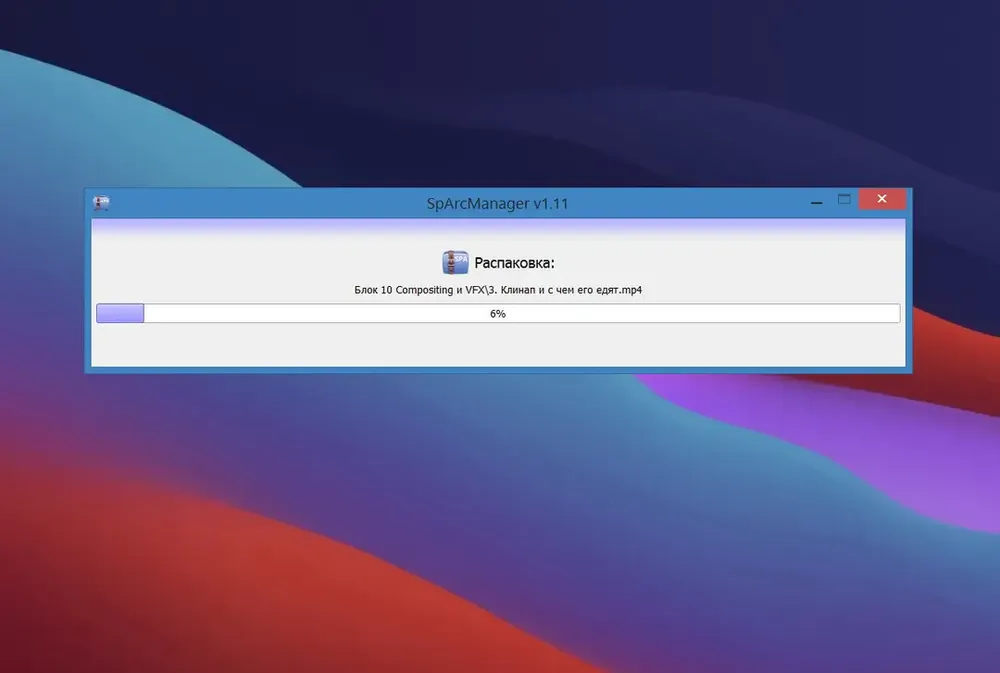
Task: Click the filled purple portion of progress bar
Action: click(x=120, y=313)
